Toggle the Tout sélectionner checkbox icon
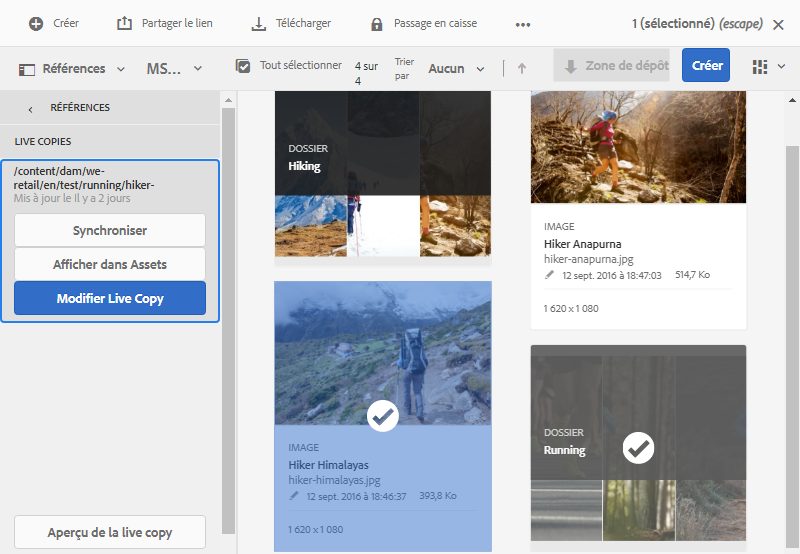800x554 pixels. tap(243, 66)
